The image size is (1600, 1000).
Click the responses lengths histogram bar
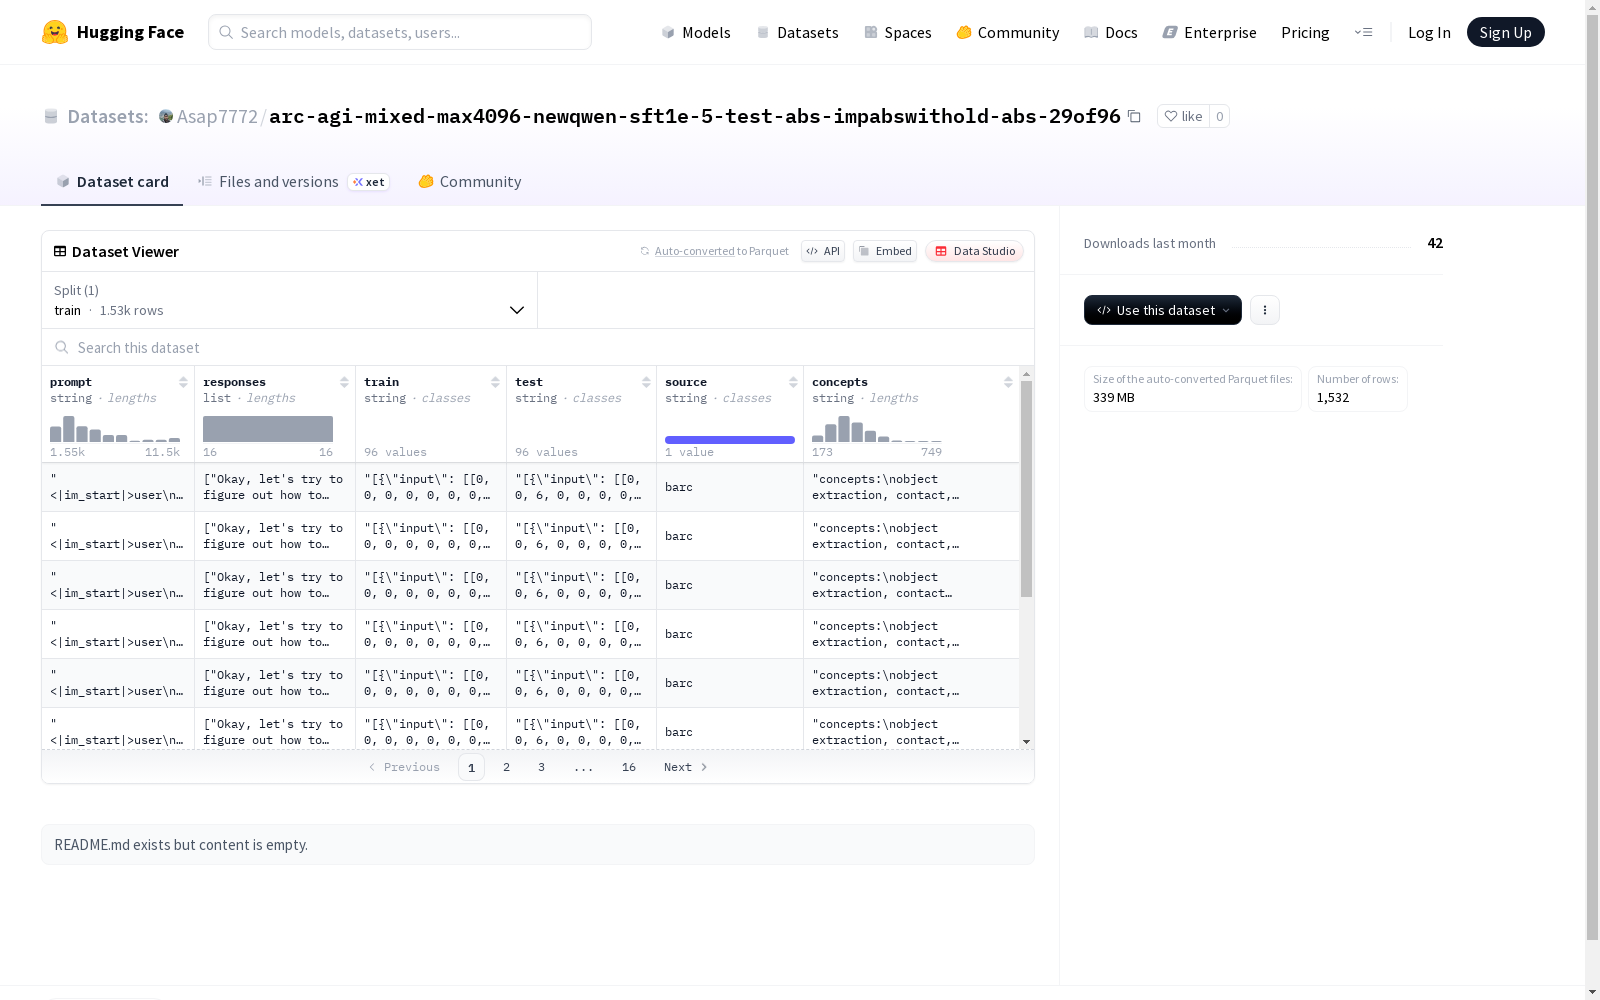pos(268,429)
